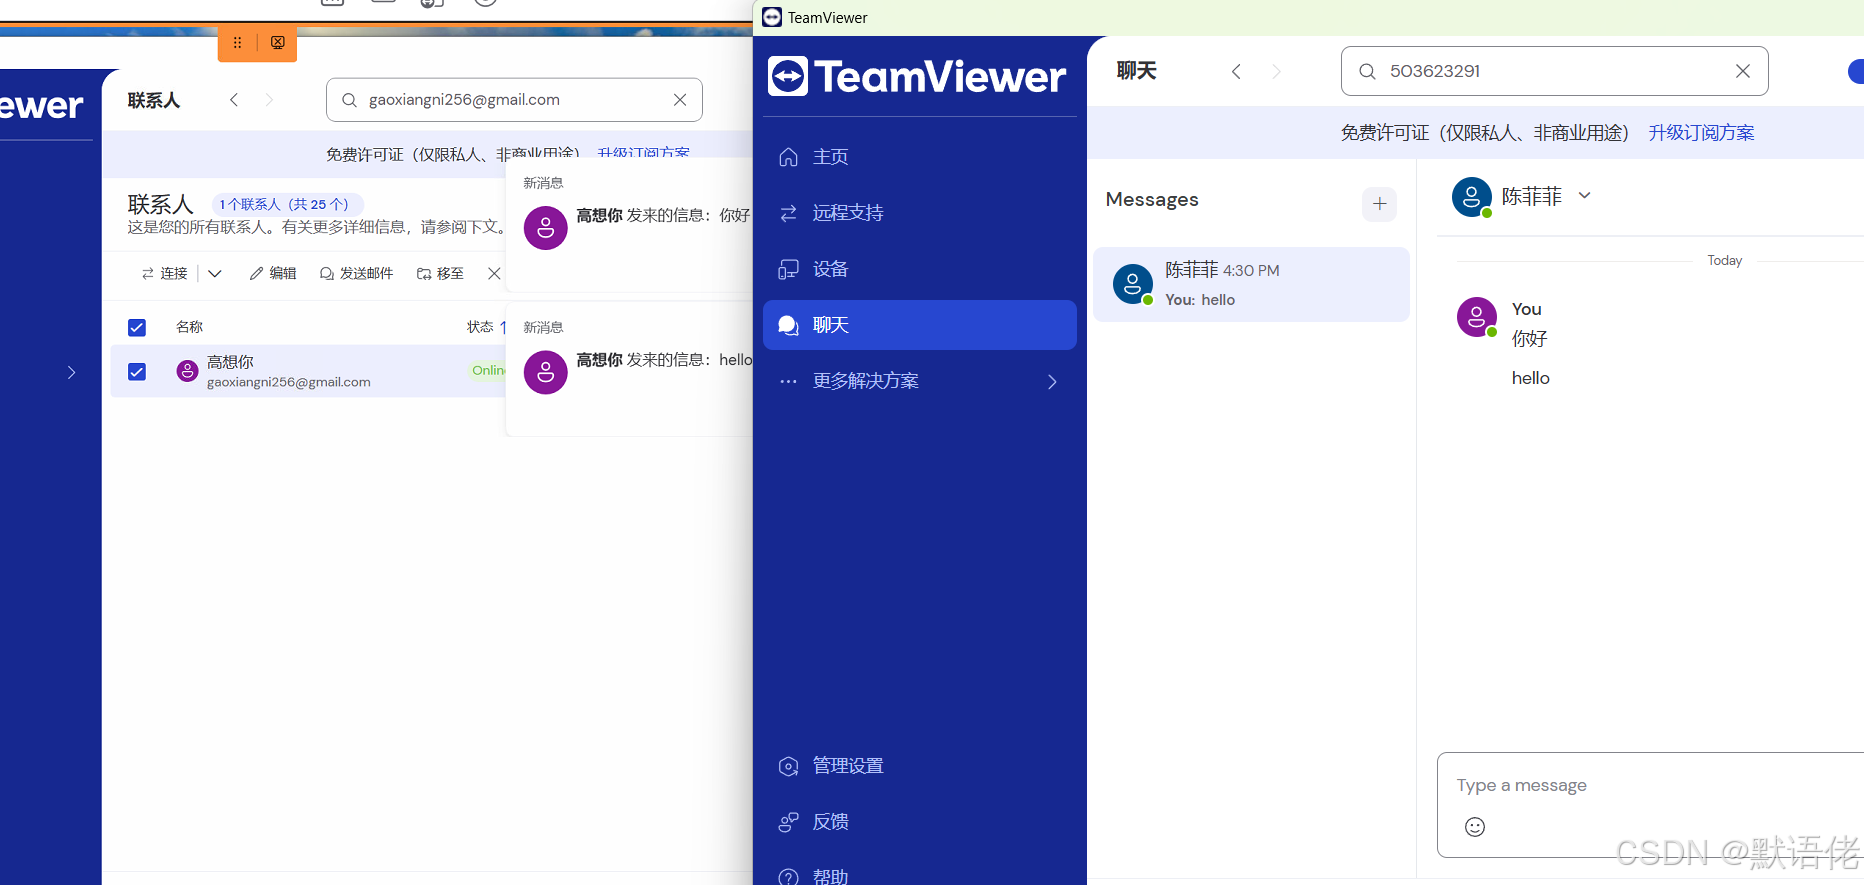Open 你好 new message notification
The width and height of the screenshot is (1864, 885).
pyautogui.click(x=630, y=225)
